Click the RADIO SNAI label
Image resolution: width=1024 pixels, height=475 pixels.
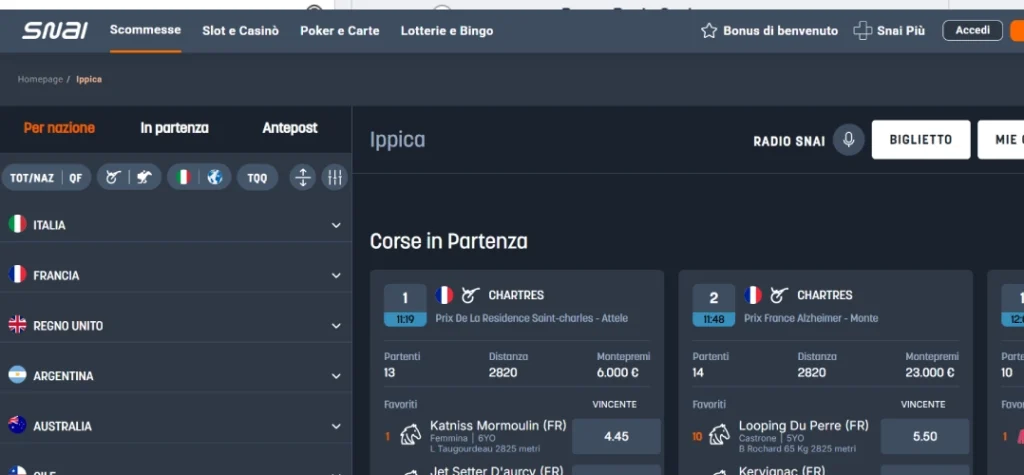click(789, 140)
